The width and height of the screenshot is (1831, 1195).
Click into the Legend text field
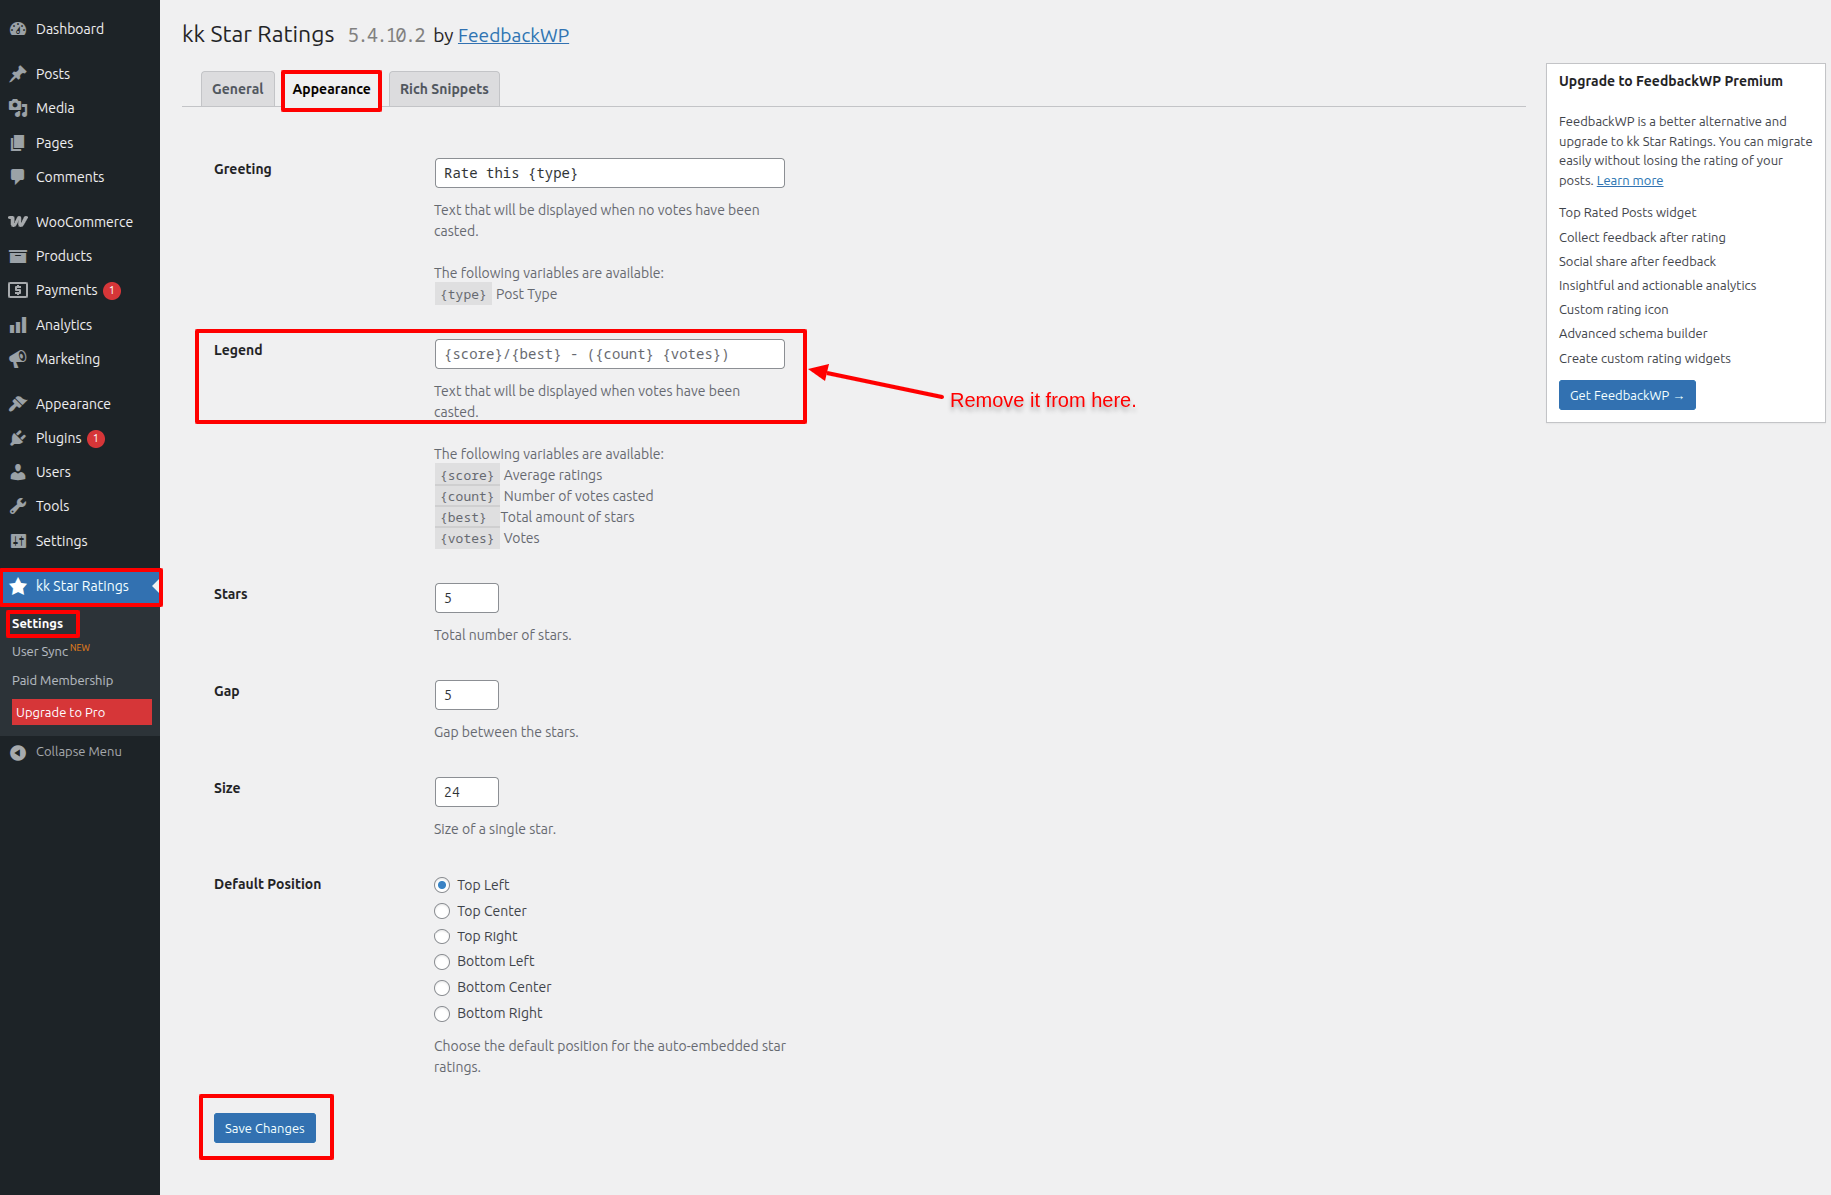[x=609, y=354]
